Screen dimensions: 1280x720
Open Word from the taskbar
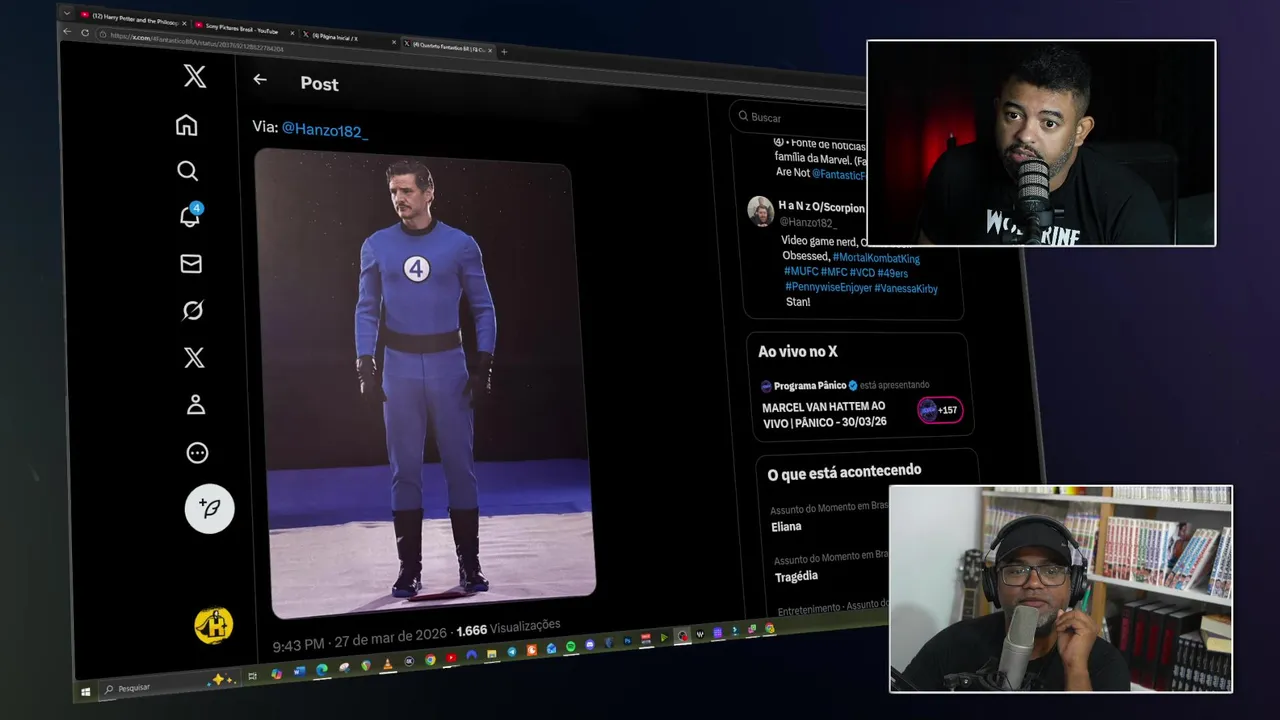299,672
